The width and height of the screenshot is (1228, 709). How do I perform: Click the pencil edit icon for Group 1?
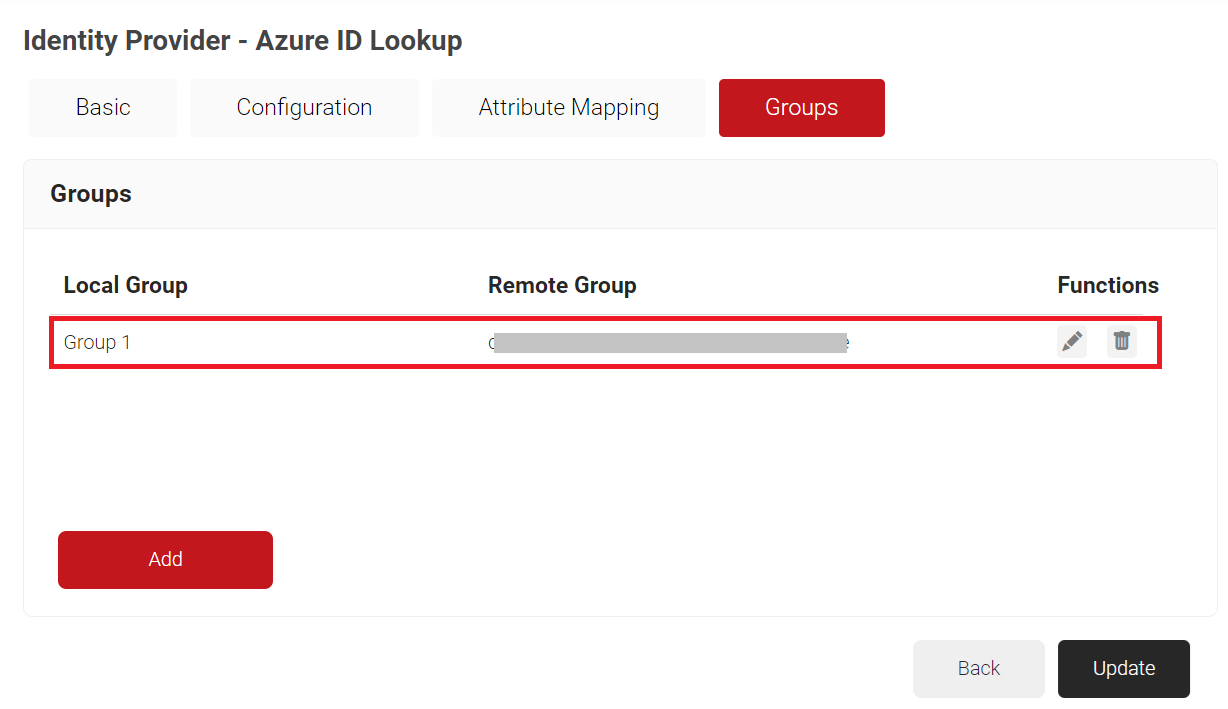click(1072, 342)
